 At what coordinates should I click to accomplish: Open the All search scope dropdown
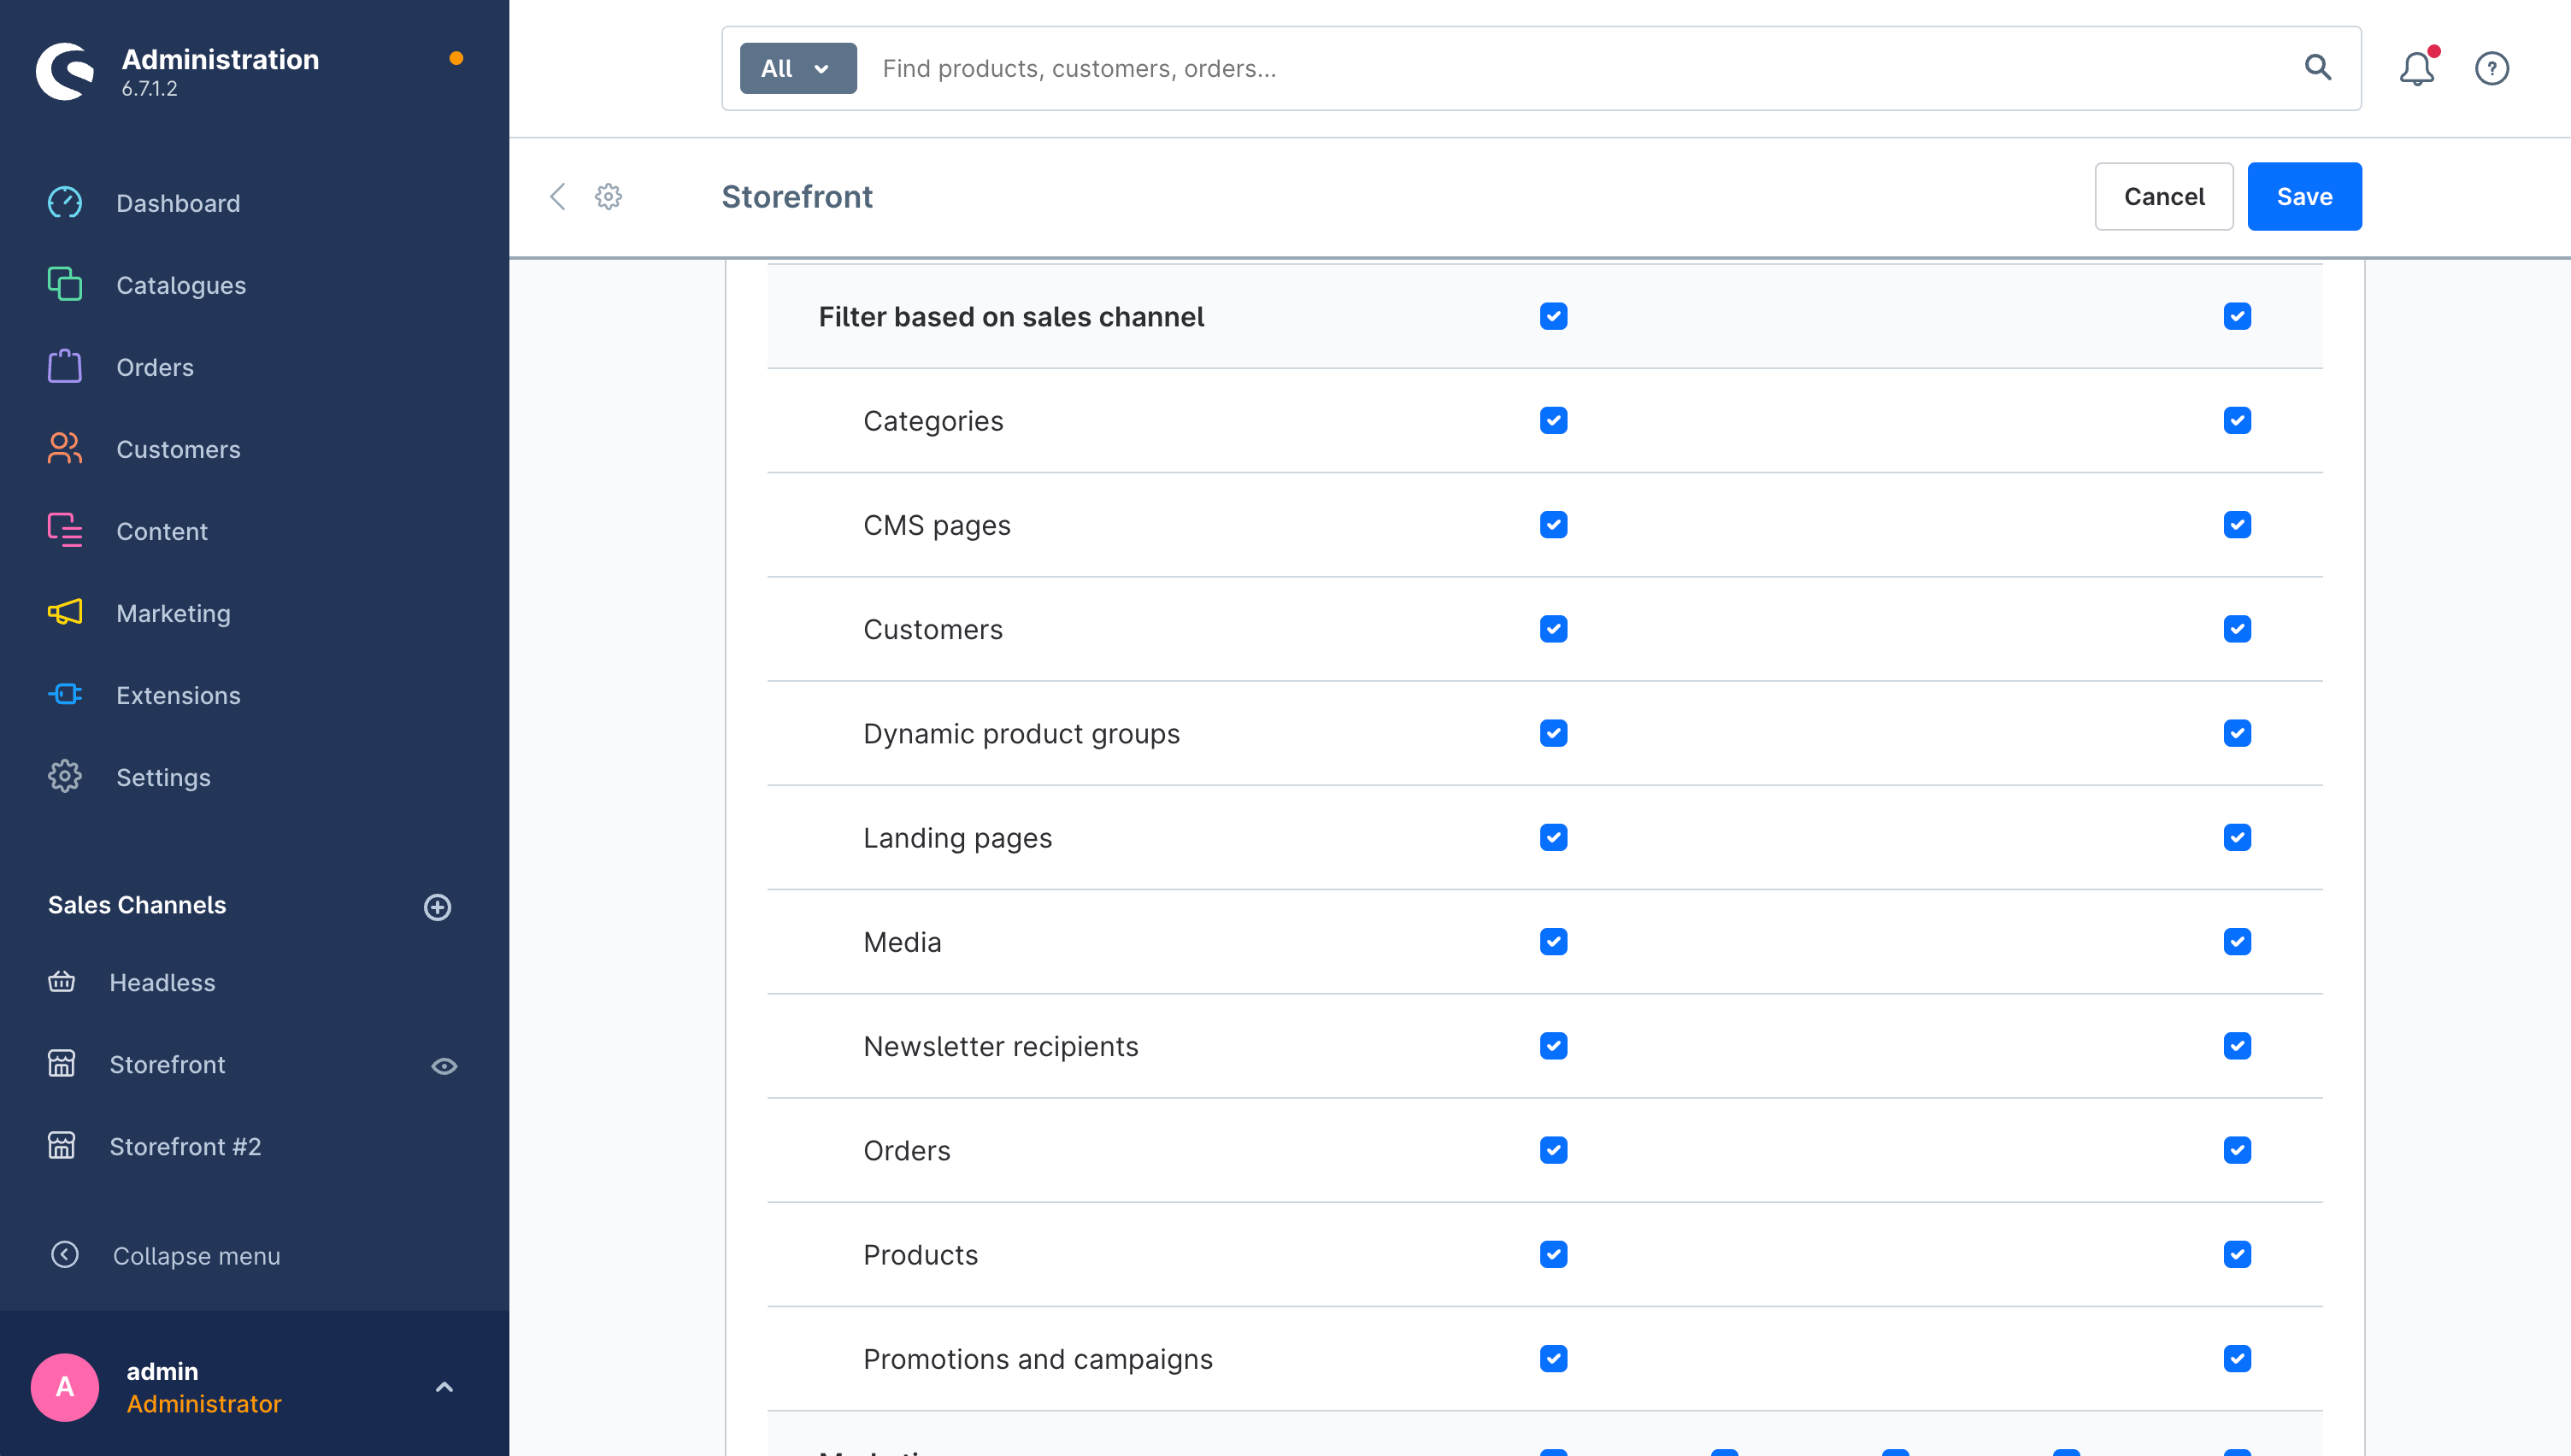[797, 68]
